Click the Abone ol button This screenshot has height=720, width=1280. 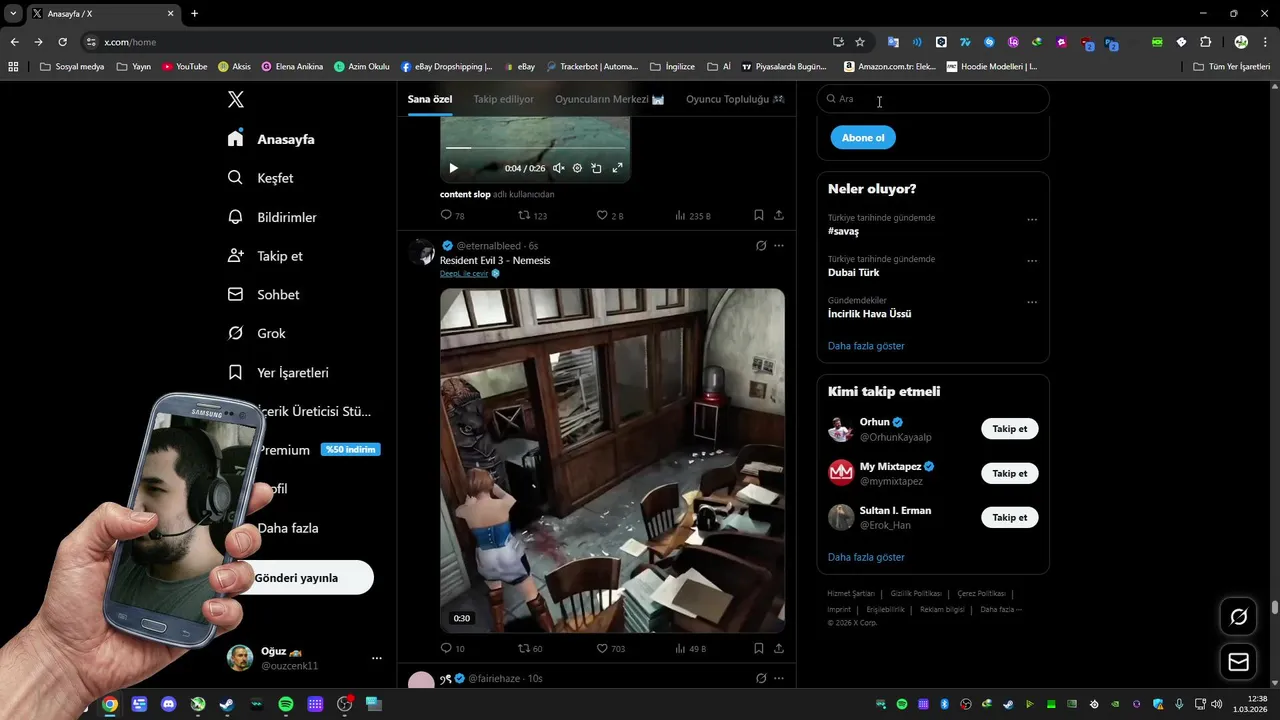click(863, 138)
